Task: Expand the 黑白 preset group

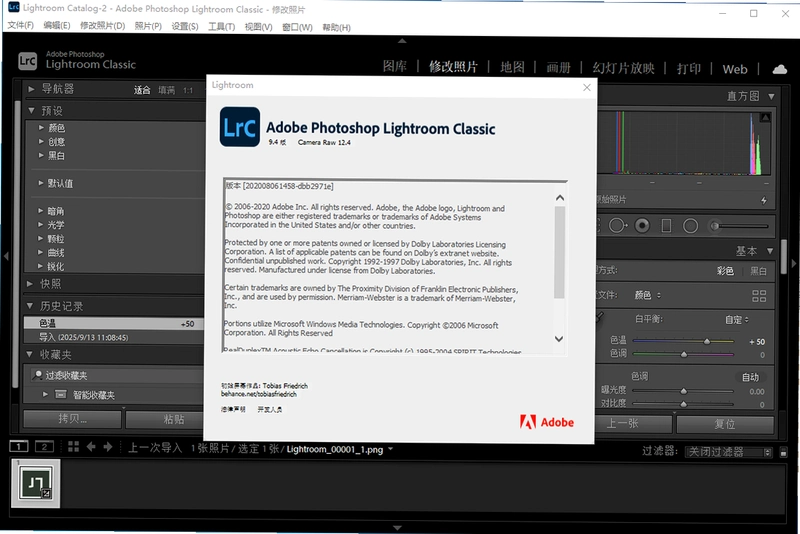Action: pos(41,155)
